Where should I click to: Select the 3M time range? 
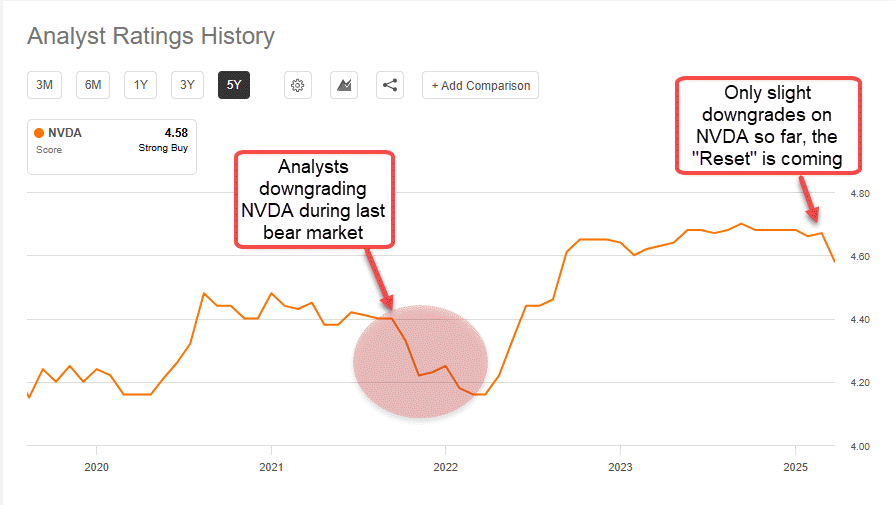44,86
